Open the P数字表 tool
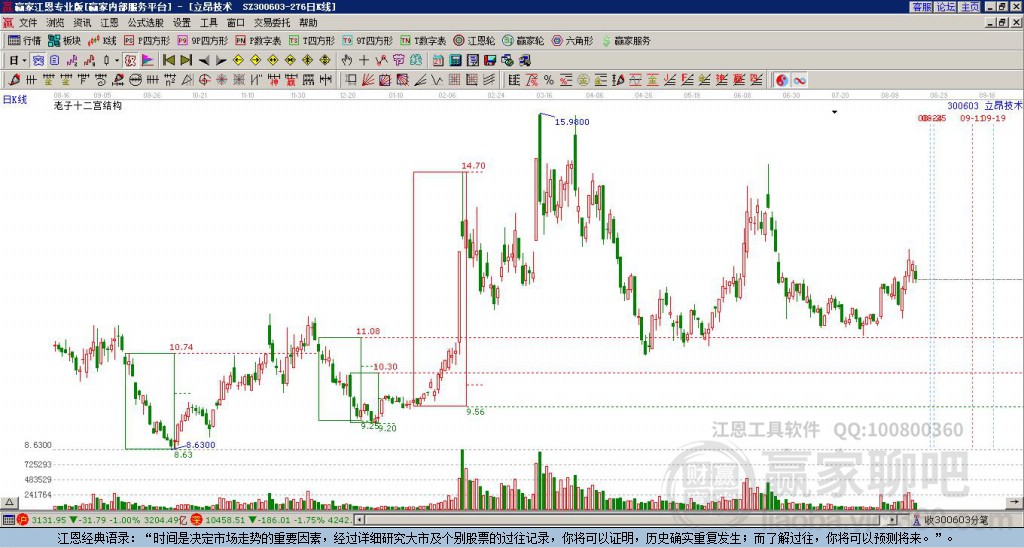This screenshot has height=548, width=1024. [x=259, y=40]
